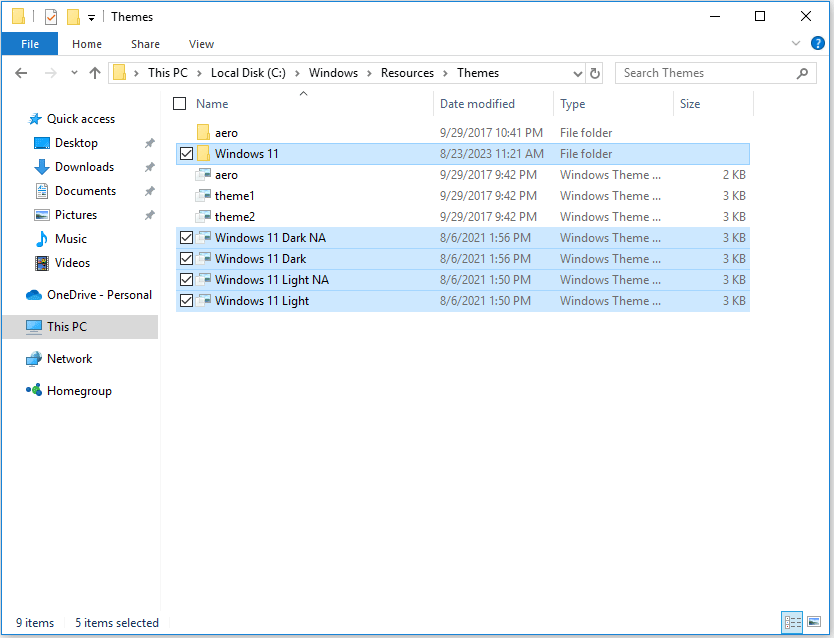Click the OneDrive - Personal cloud icon
This screenshot has width=834, height=638.
pyautogui.click(x=34, y=295)
